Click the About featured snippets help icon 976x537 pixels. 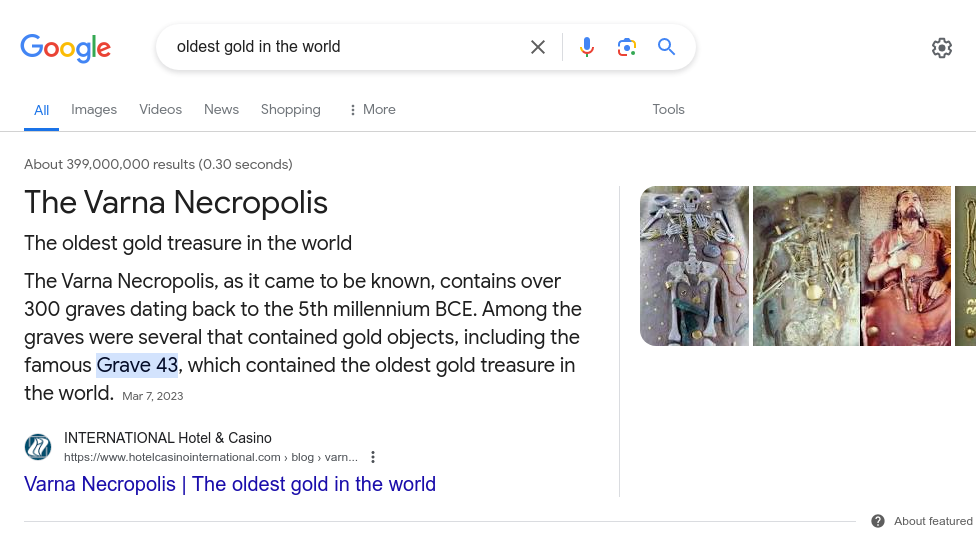878,521
